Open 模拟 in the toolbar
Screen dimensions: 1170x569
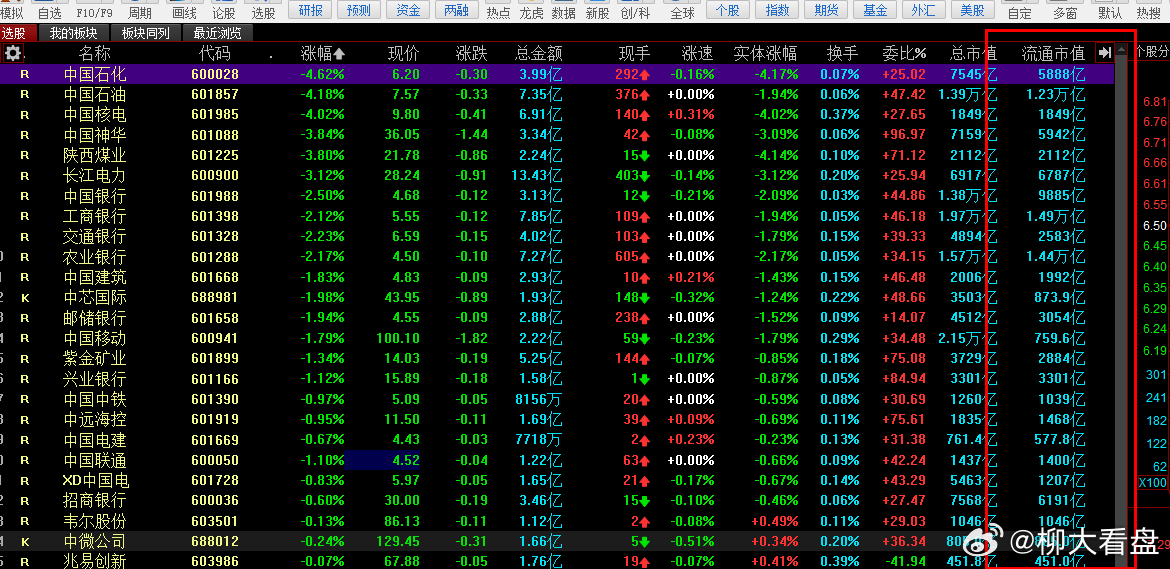(x=11, y=13)
